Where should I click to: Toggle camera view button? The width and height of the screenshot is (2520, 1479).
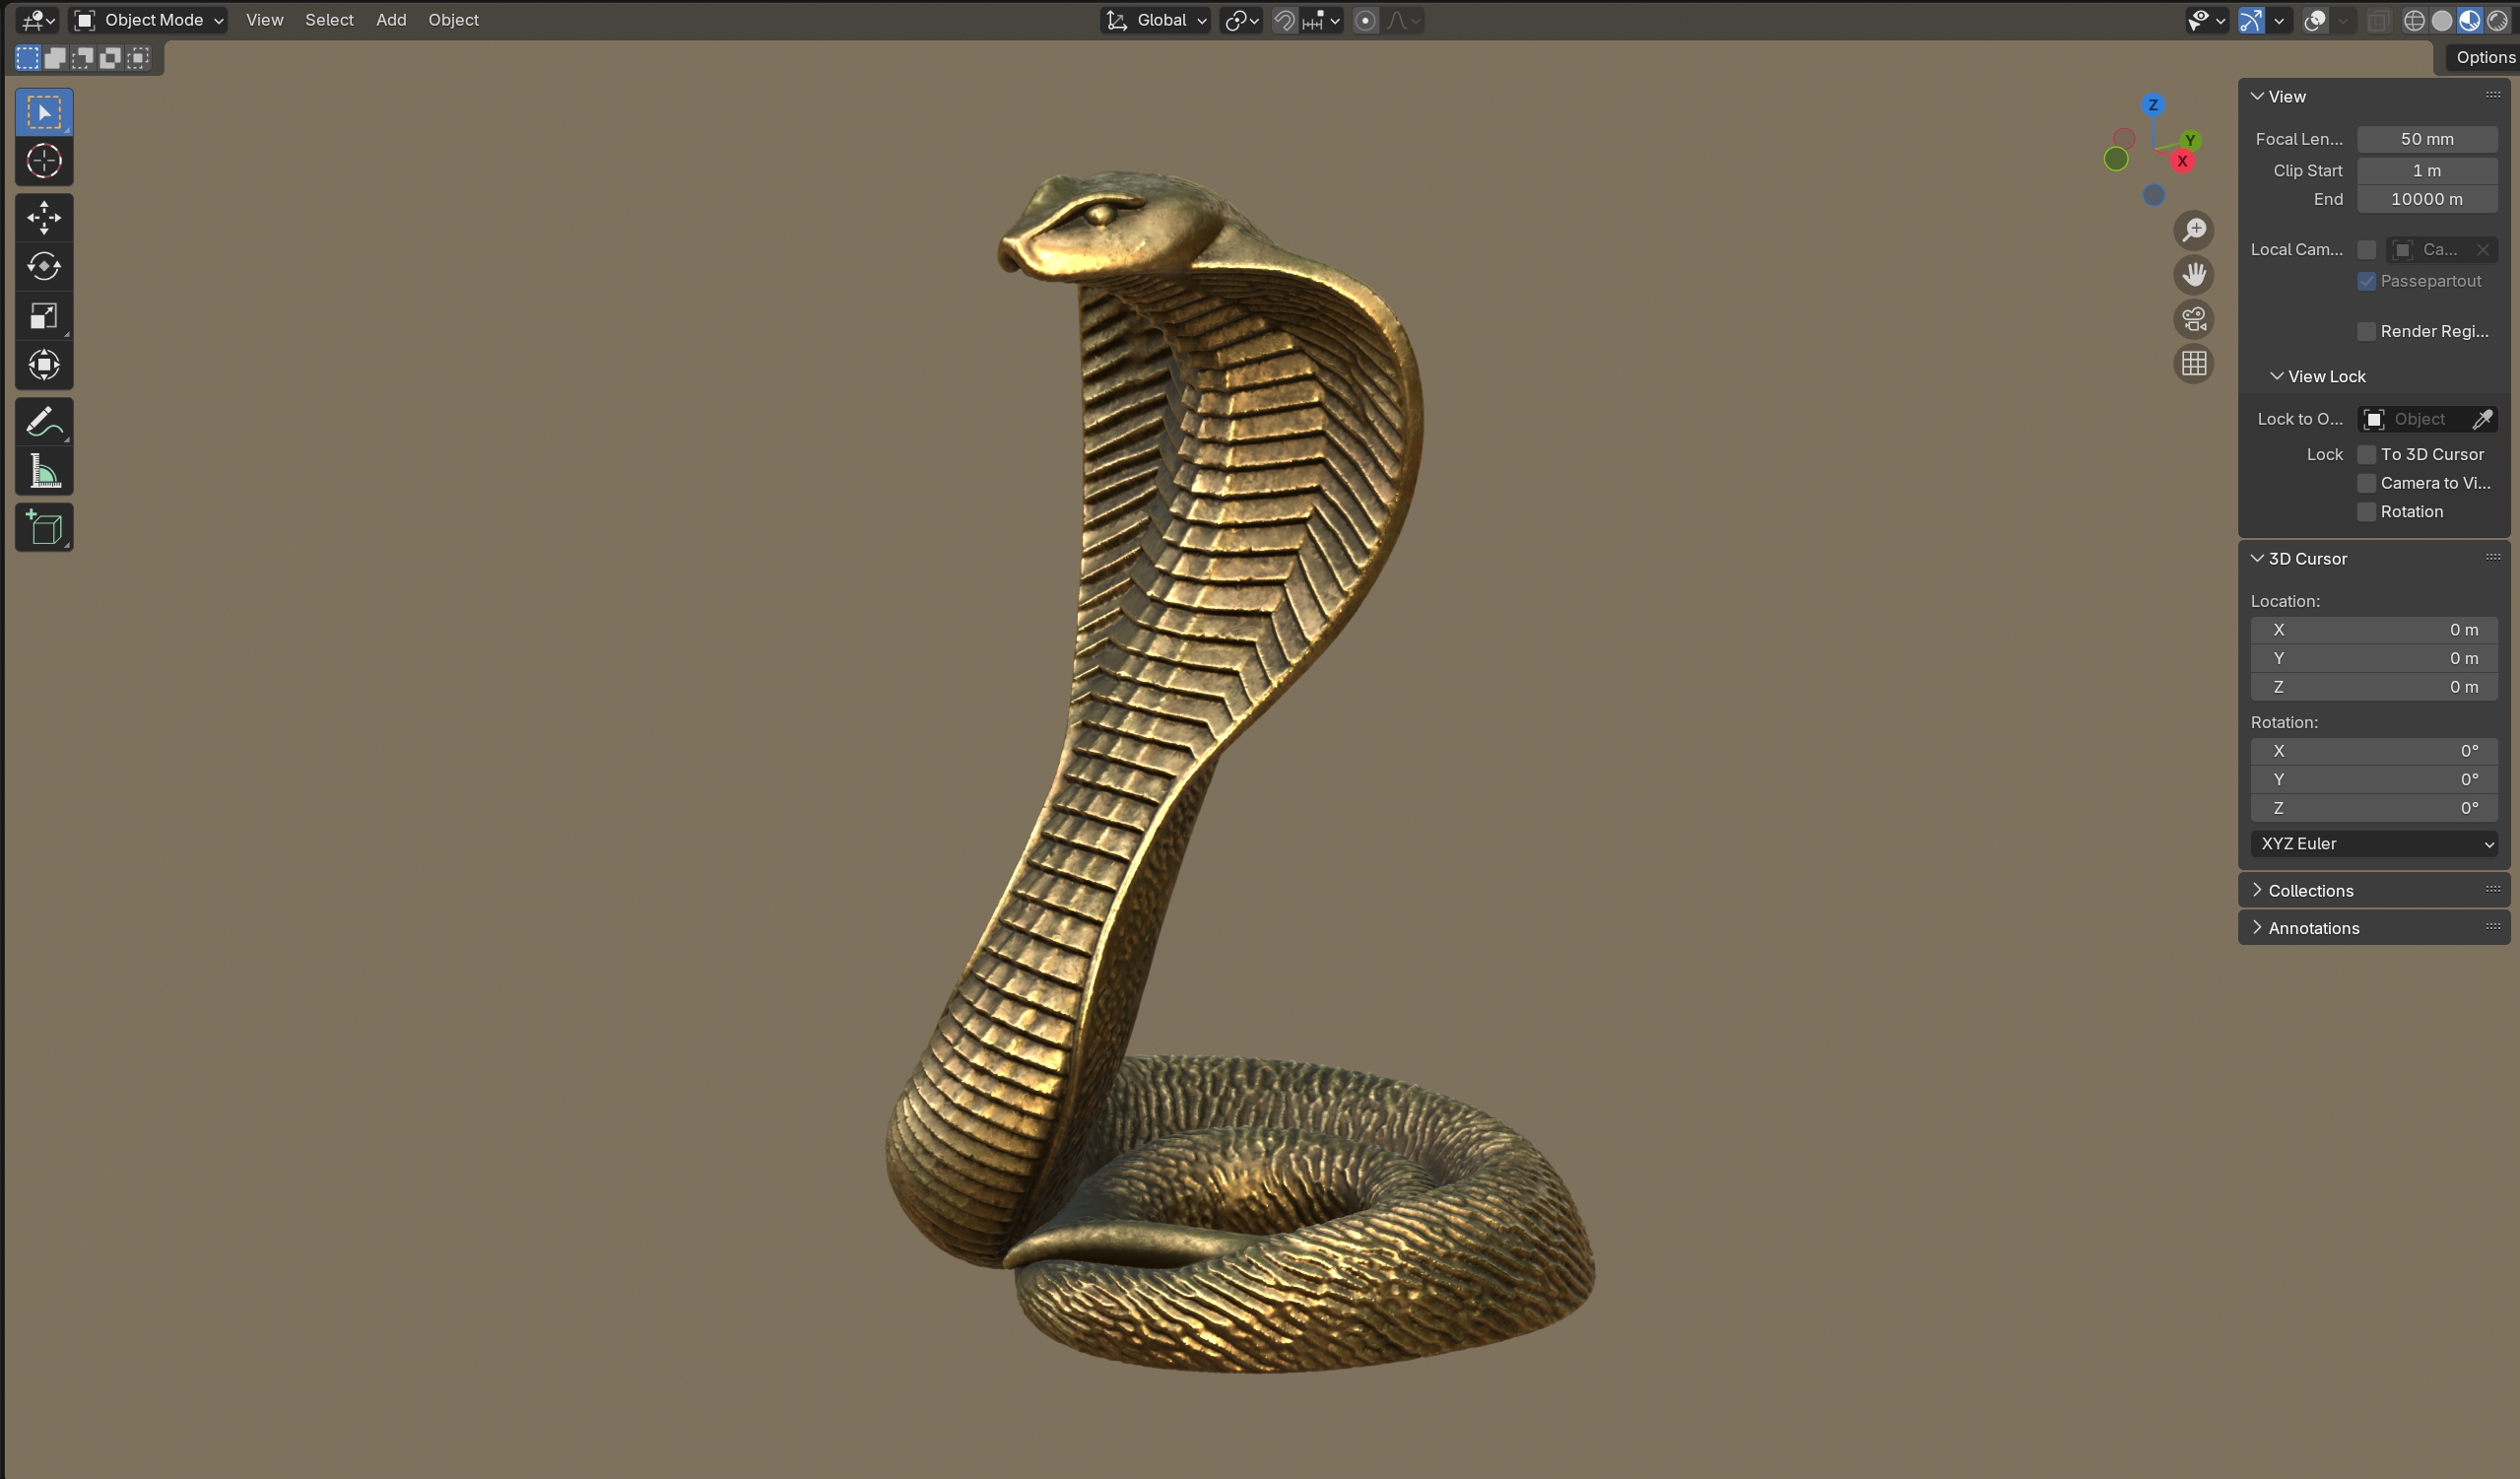2194,319
